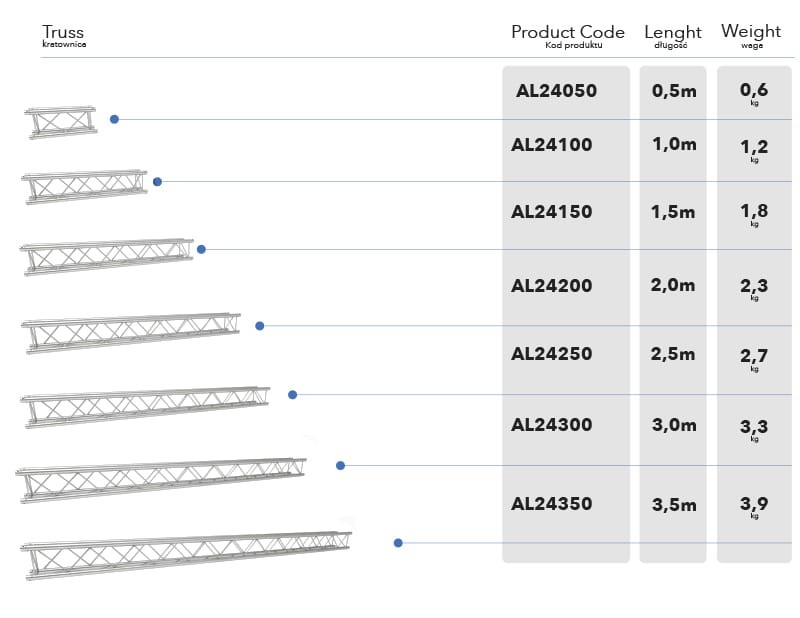Select the blue dot on the AL24300 line
Viewport: 800px width, 618px height.
(x=340, y=465)
